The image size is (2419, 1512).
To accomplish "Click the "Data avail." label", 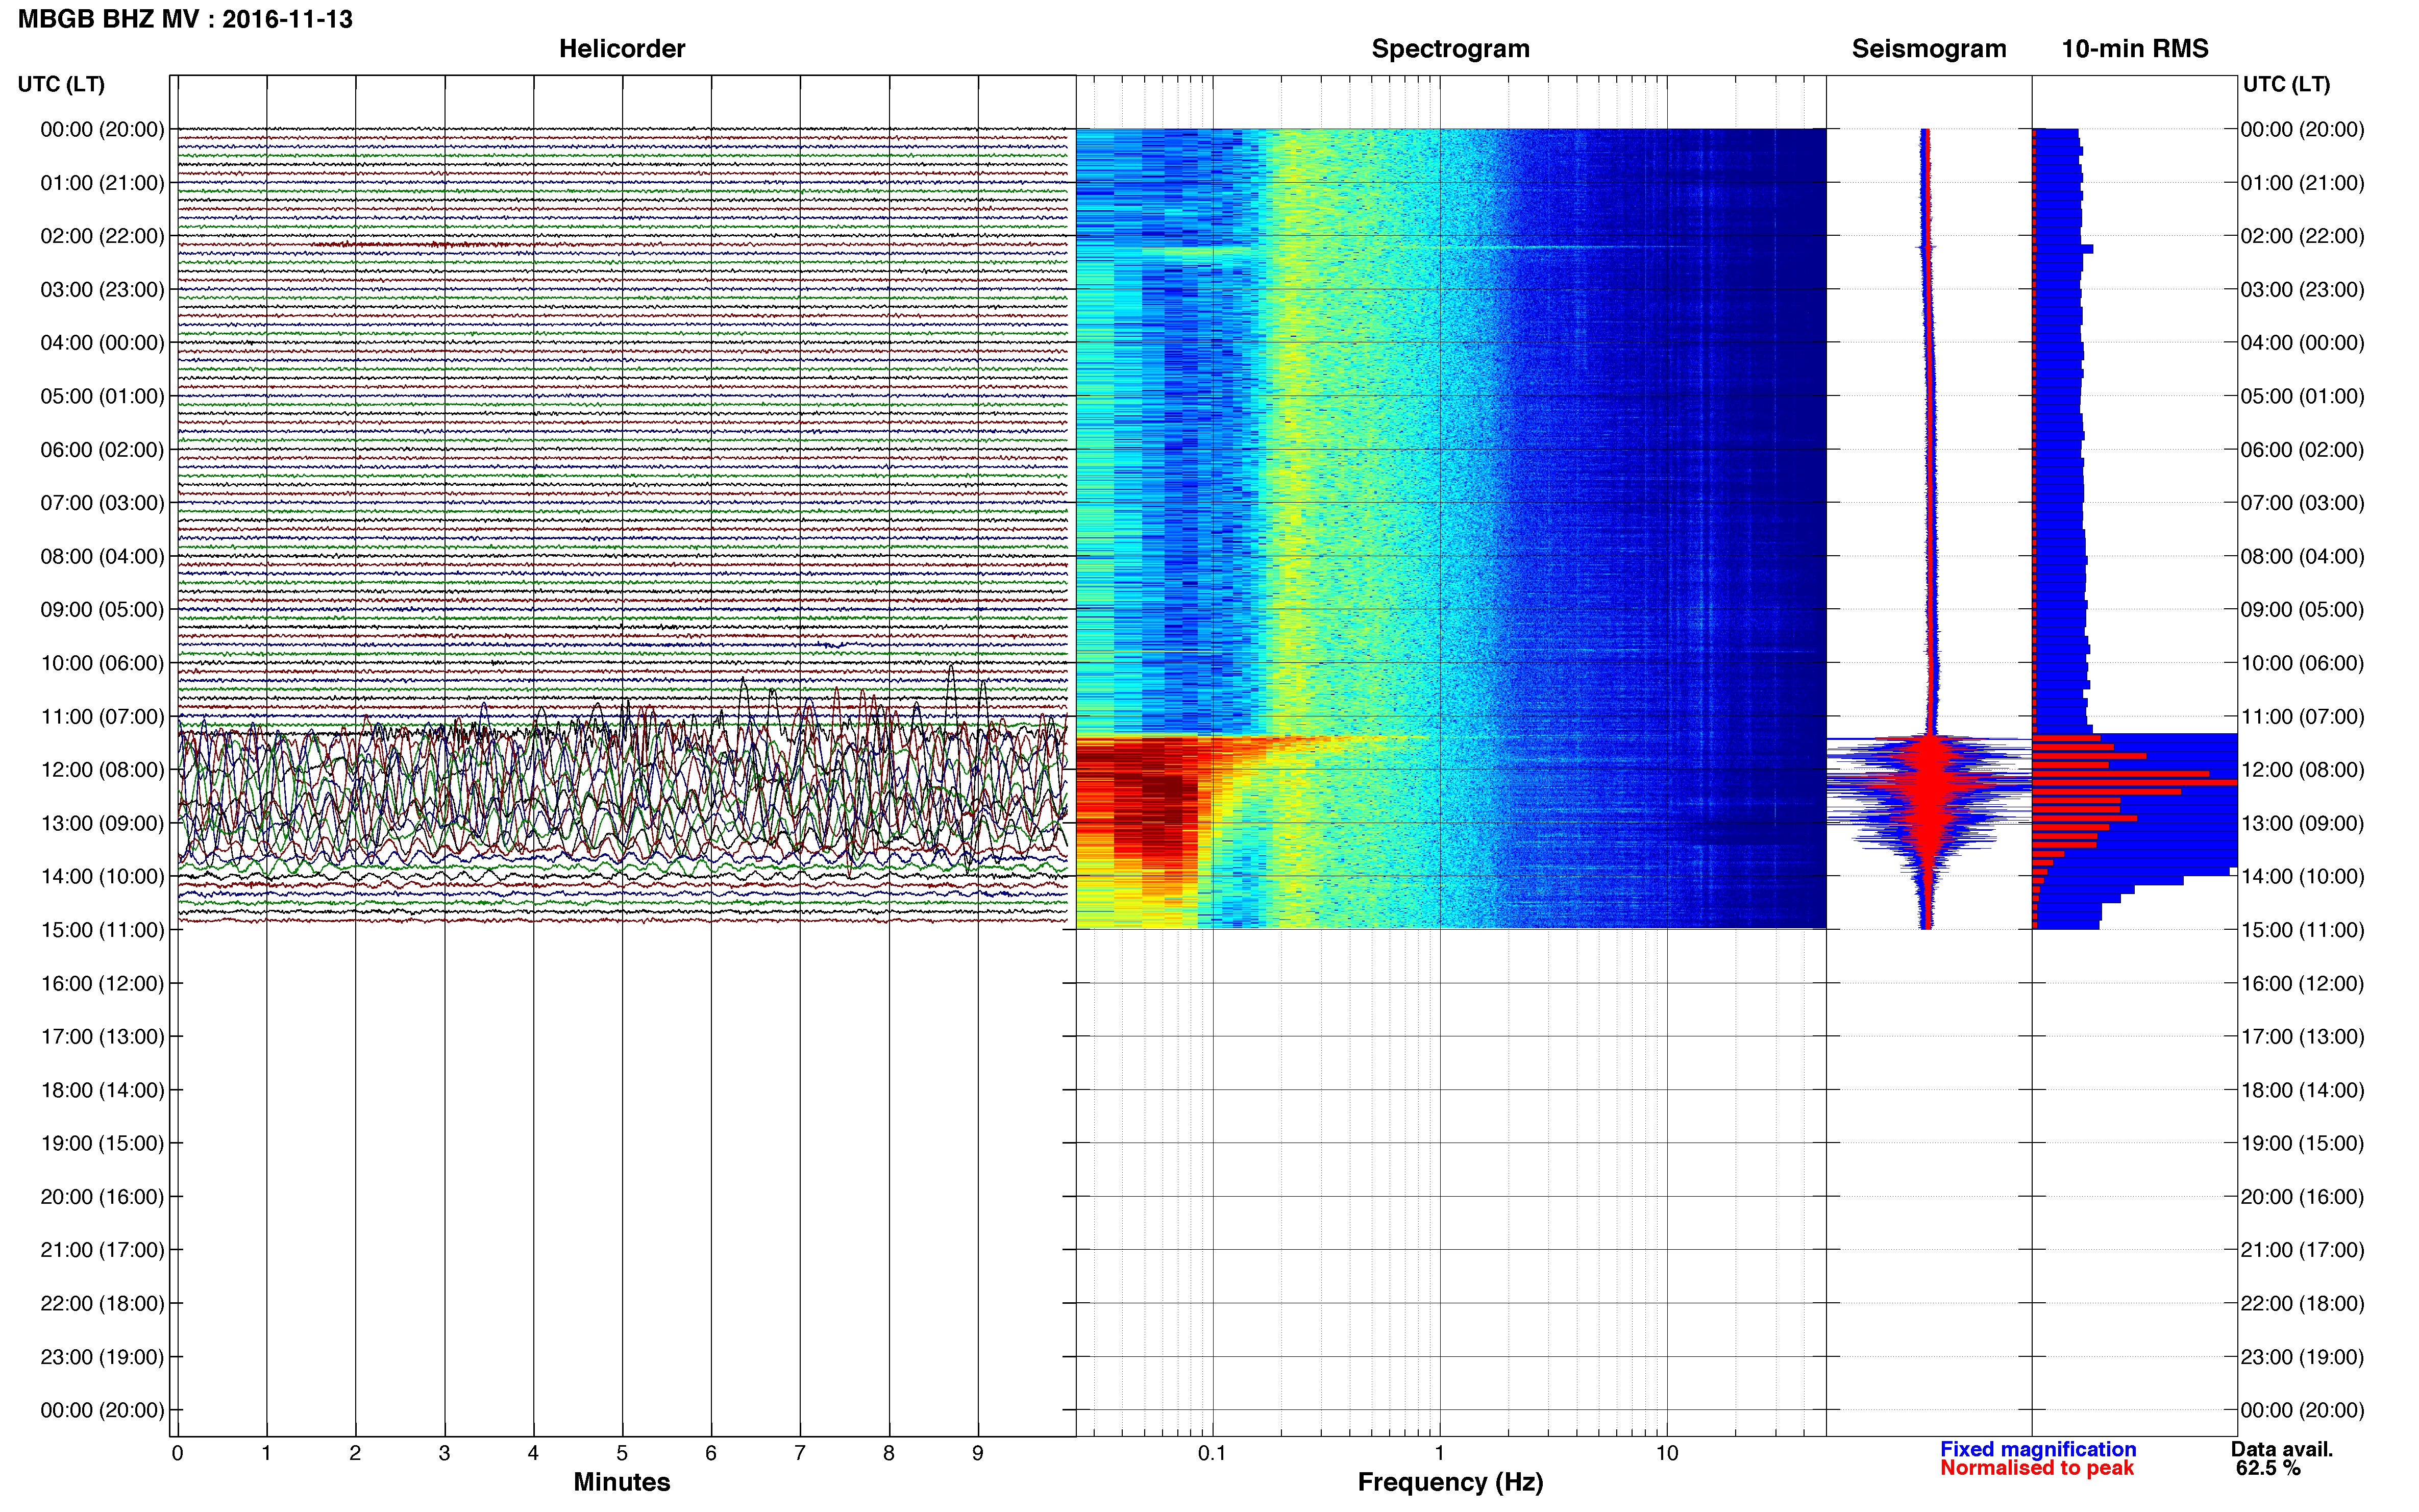I will point(2282,1449).
